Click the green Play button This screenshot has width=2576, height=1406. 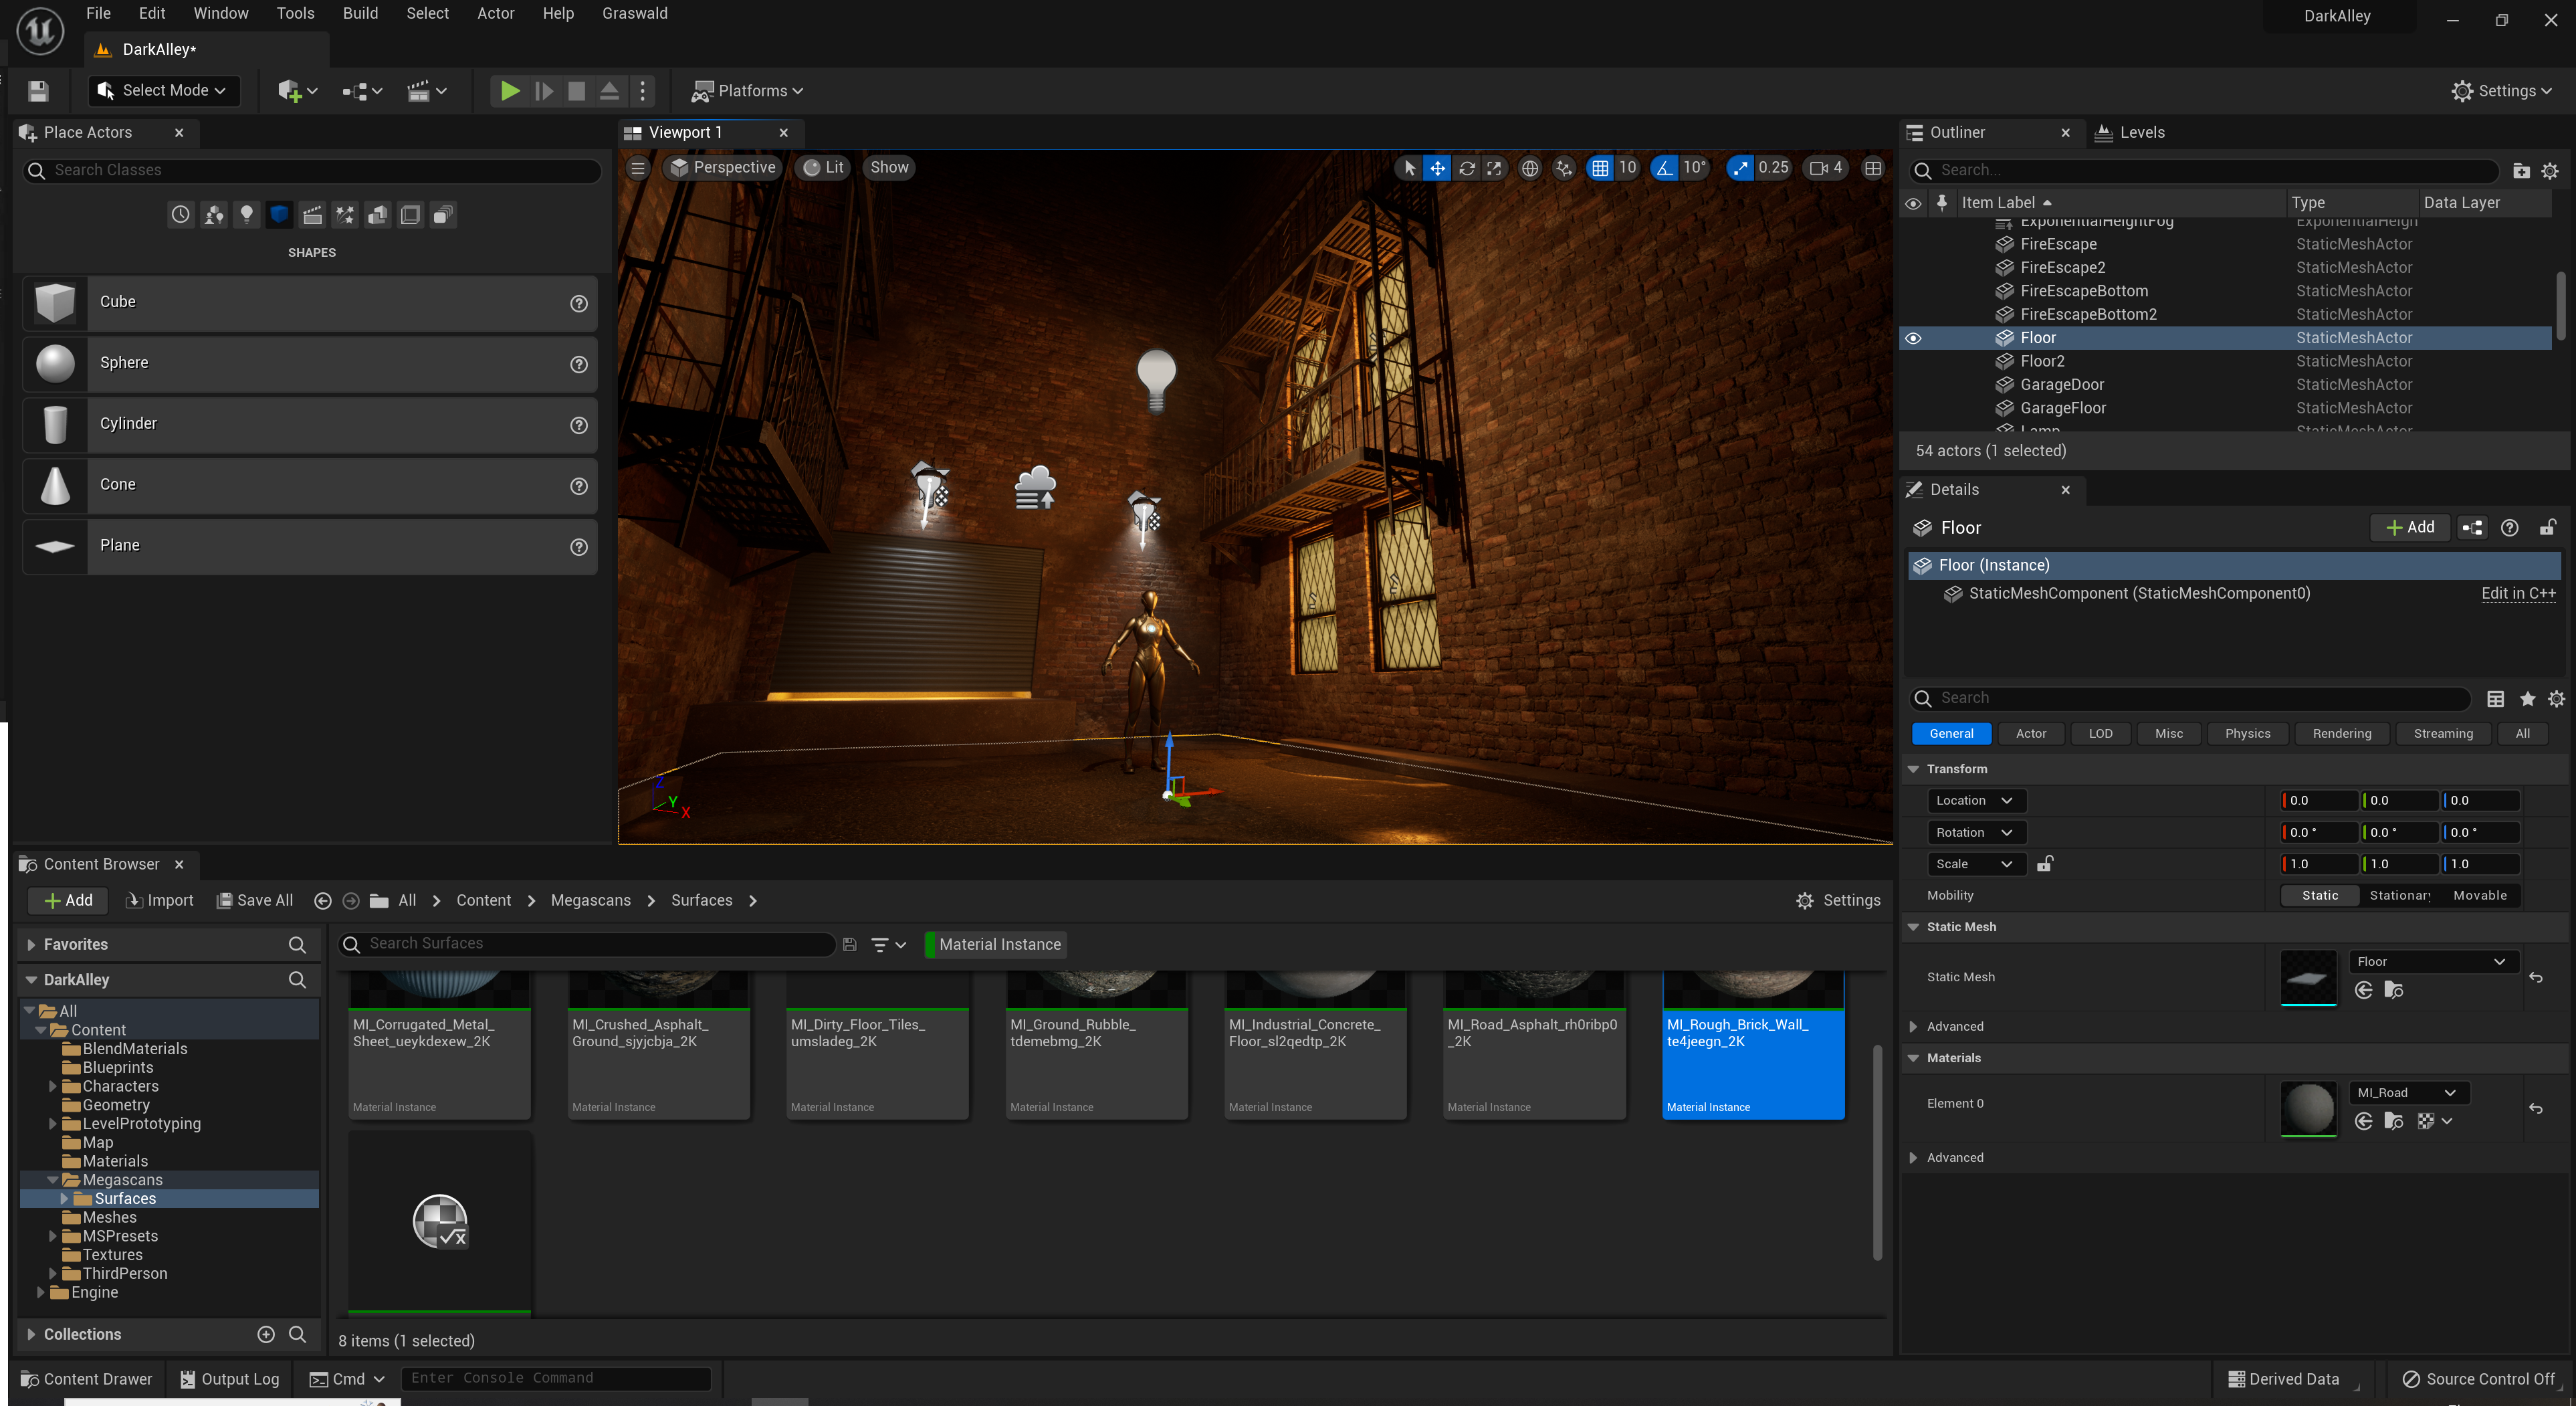pyautogui.click(x=509, y=91)
